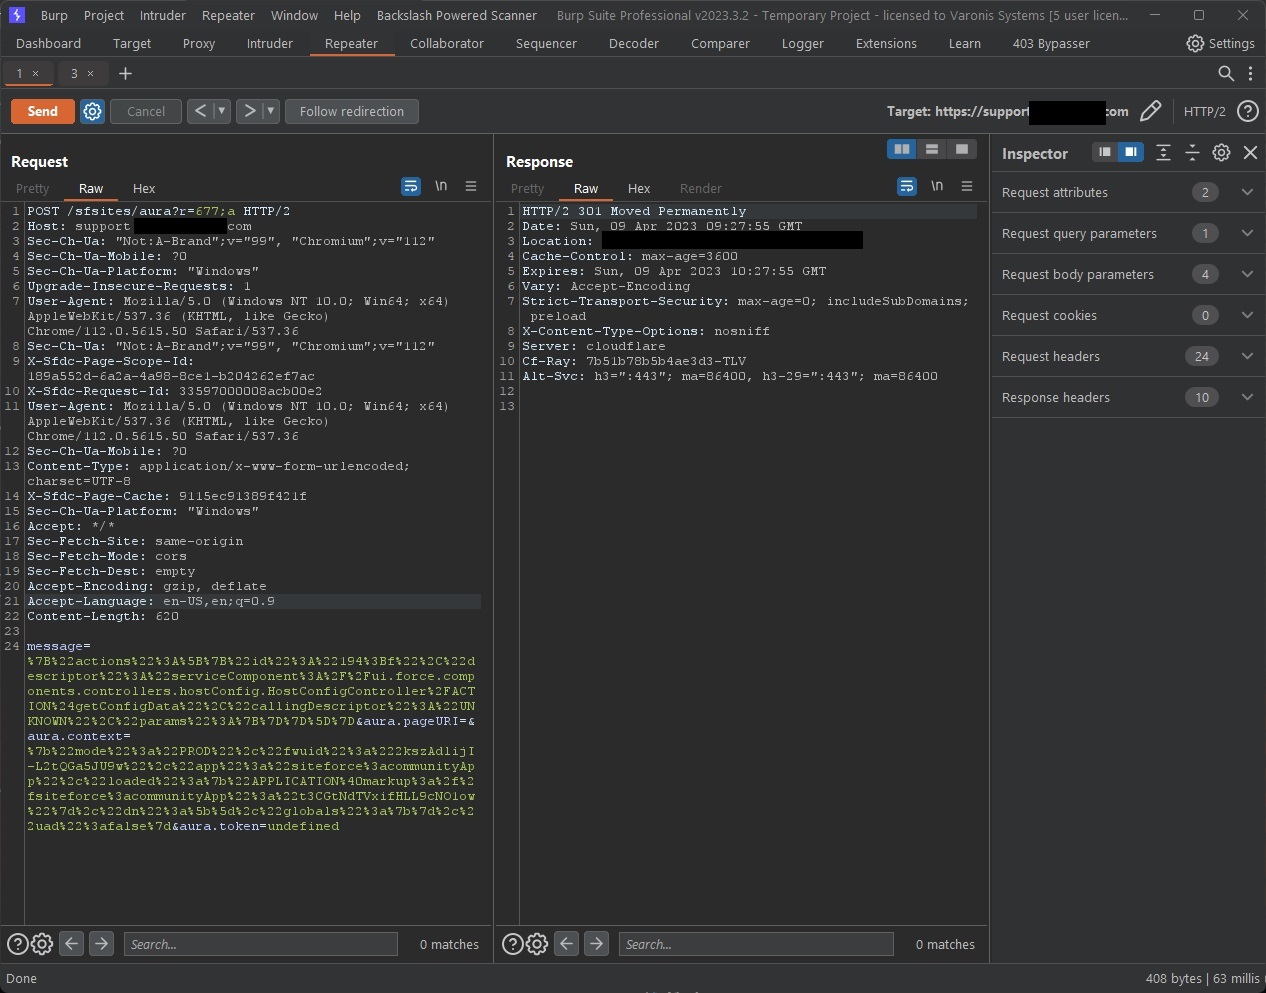Select response Render view tab

pos(701,188)
